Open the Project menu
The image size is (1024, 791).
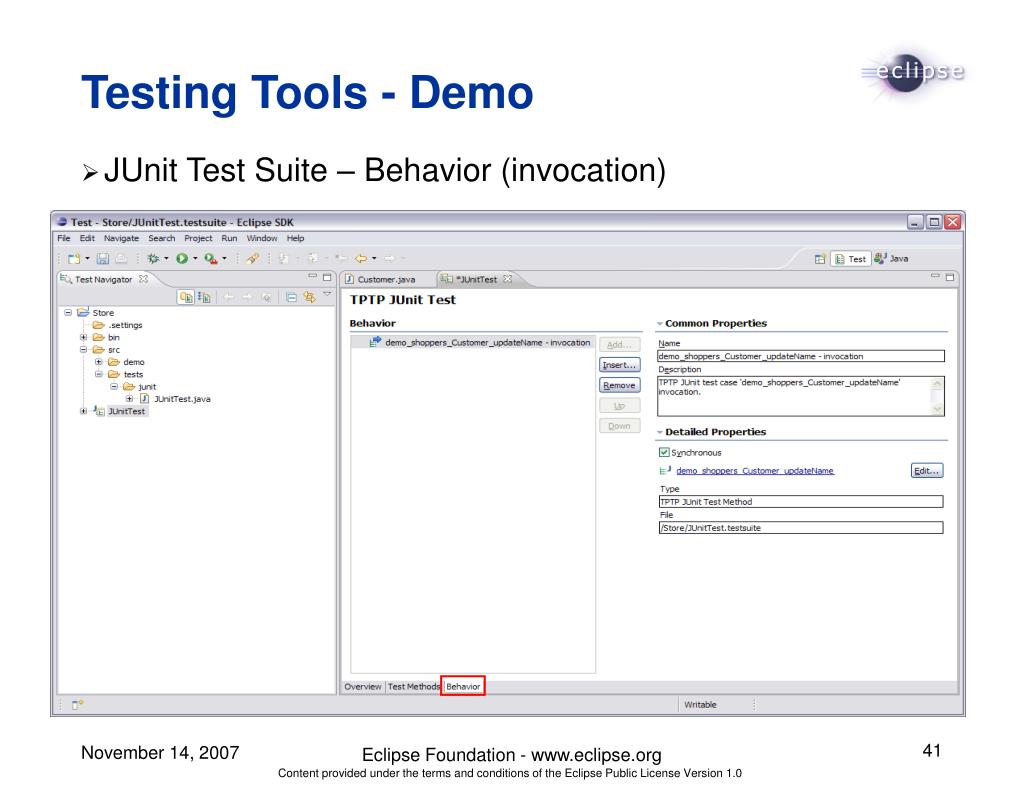[198, 238]
